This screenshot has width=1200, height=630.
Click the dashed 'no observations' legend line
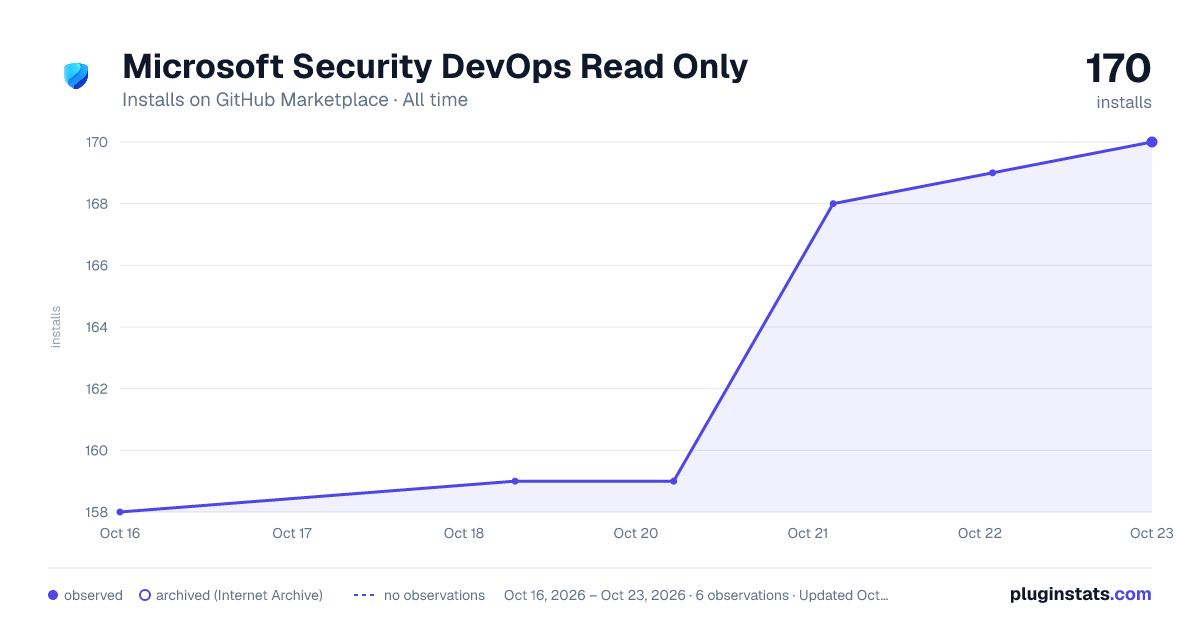[364, 595]
